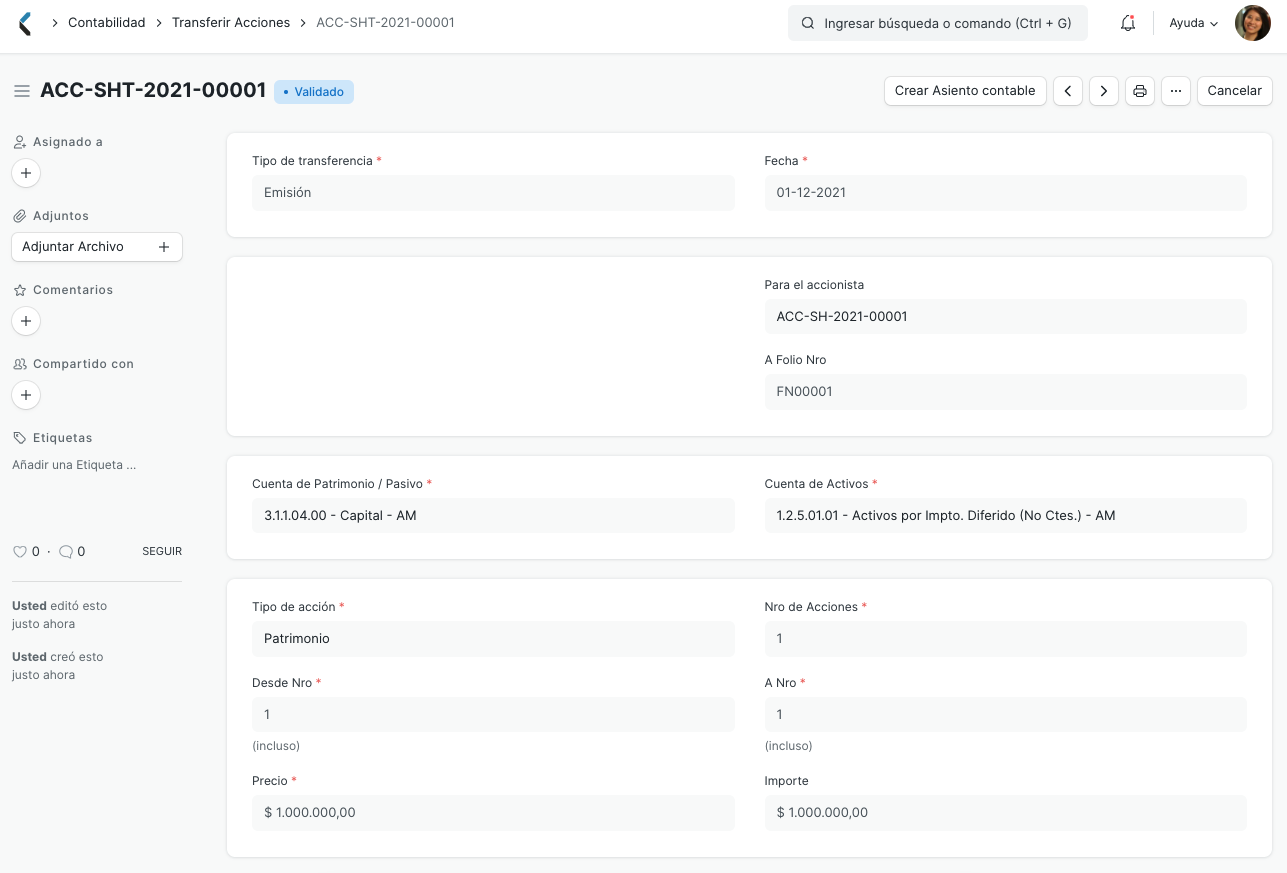Click the A Folio Nro FN00001 field
The height and width of the screenshot is (873, 1287).
[x=1005, y=392]
